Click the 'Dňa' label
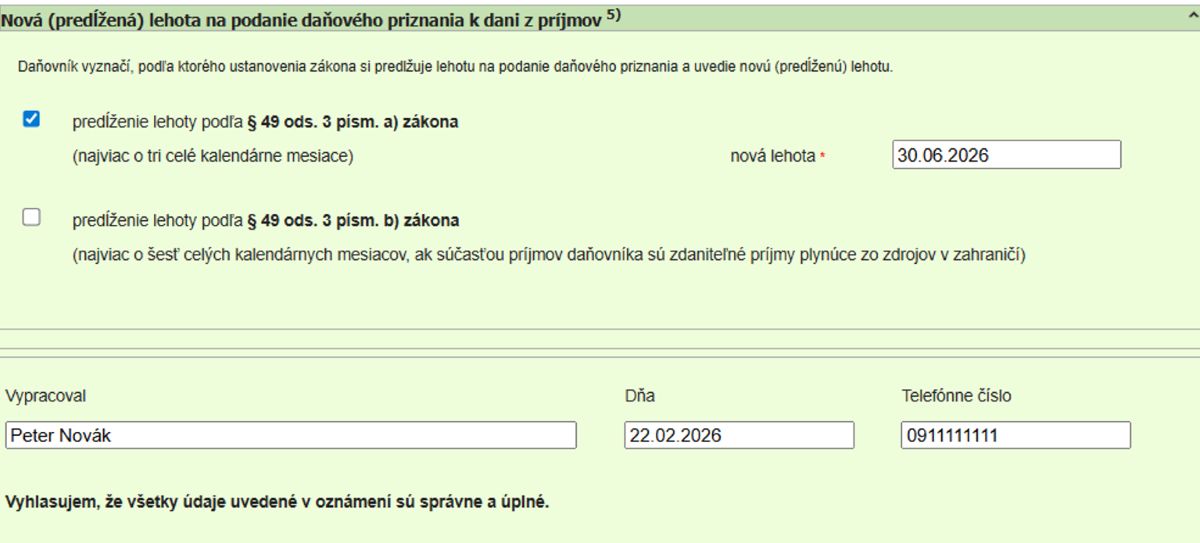The width and height of the screenshot is (1200, 543). pos(639,396)
